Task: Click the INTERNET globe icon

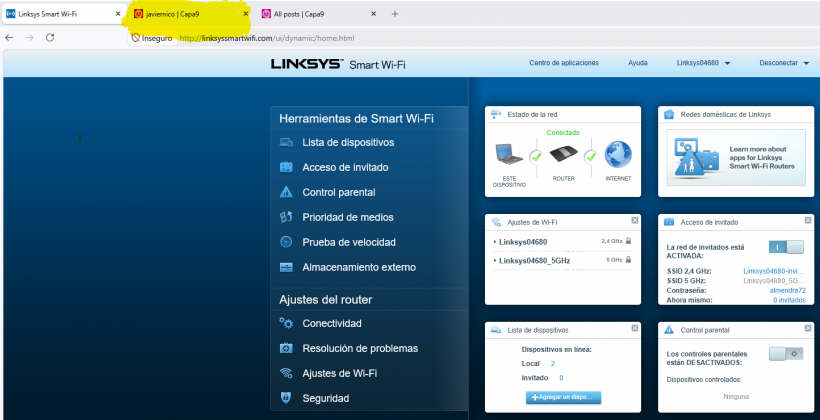Action: [x=618, y=155]
